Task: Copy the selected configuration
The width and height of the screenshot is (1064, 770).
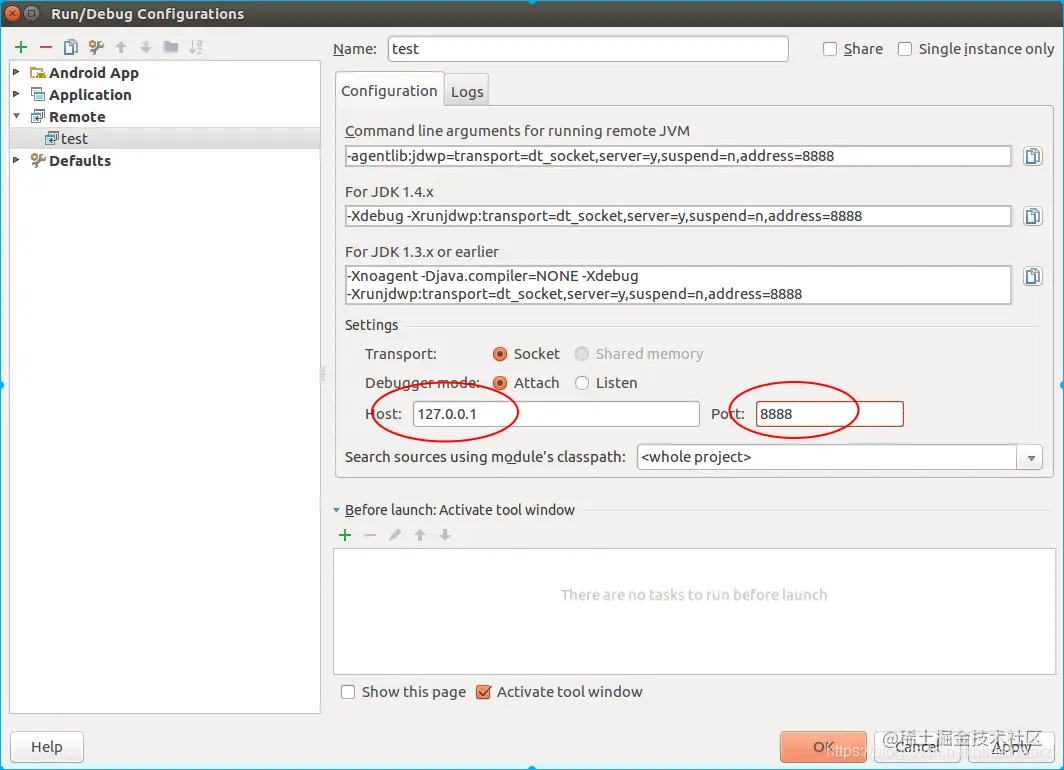Action: pyautogui.click(x=71, y=47)
